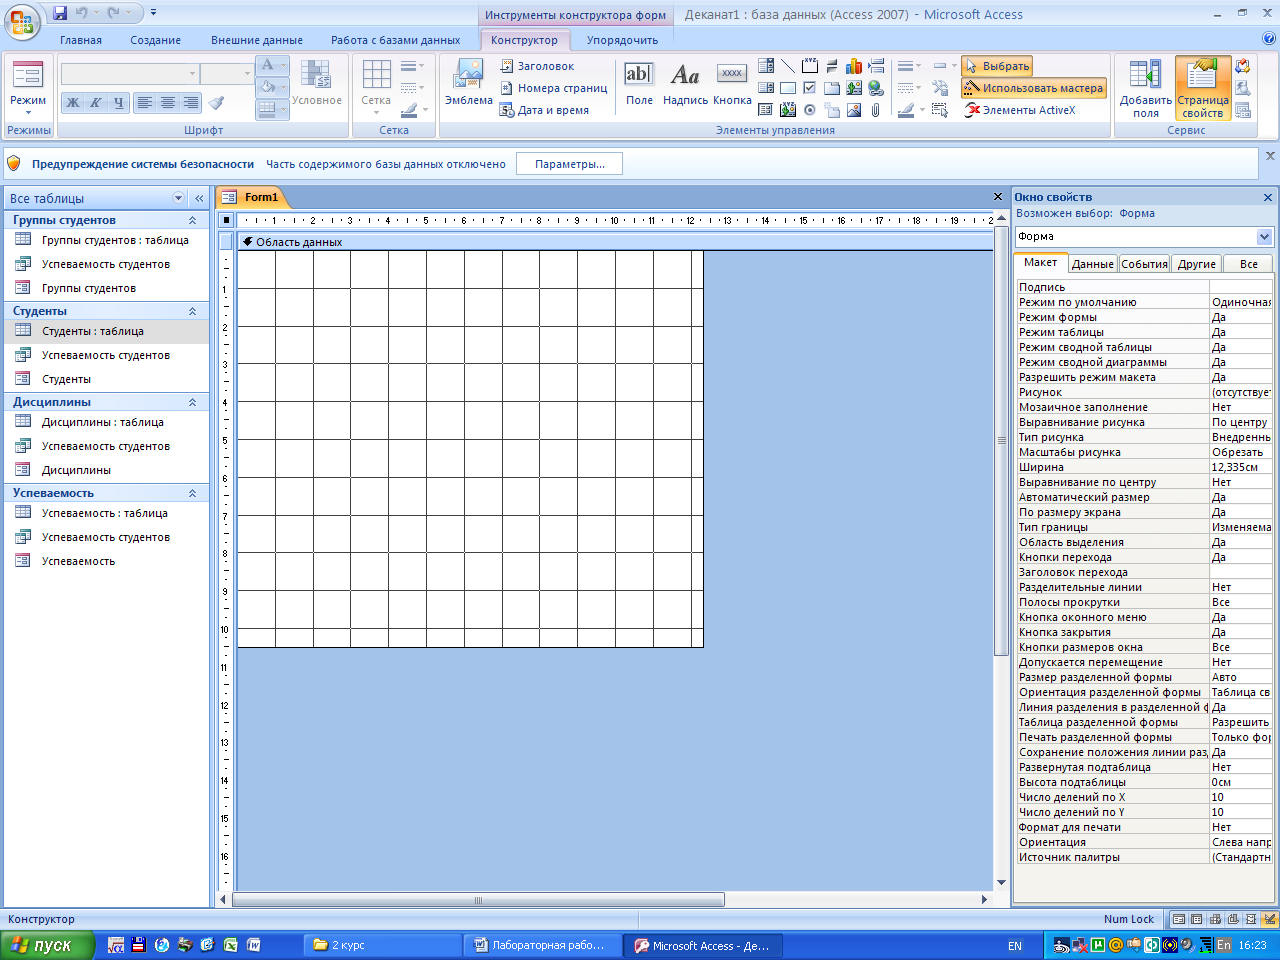
Task: Save via Quick Access floppy icon
Action: (60, 13)
